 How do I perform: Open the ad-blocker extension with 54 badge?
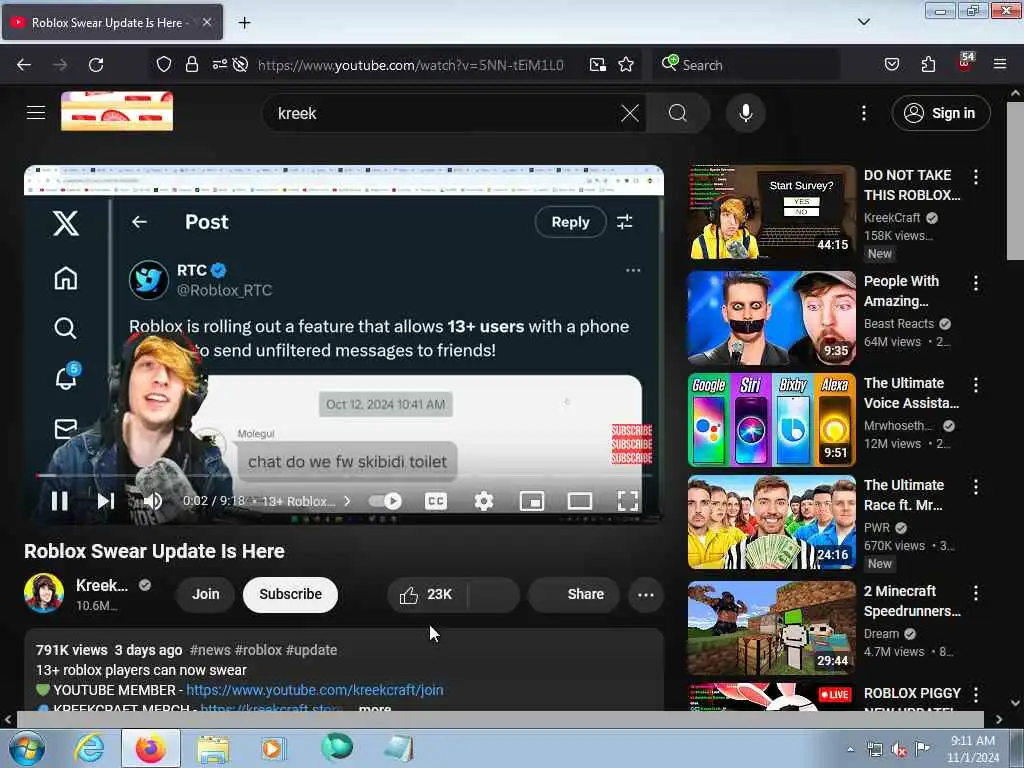pos(965,63)
